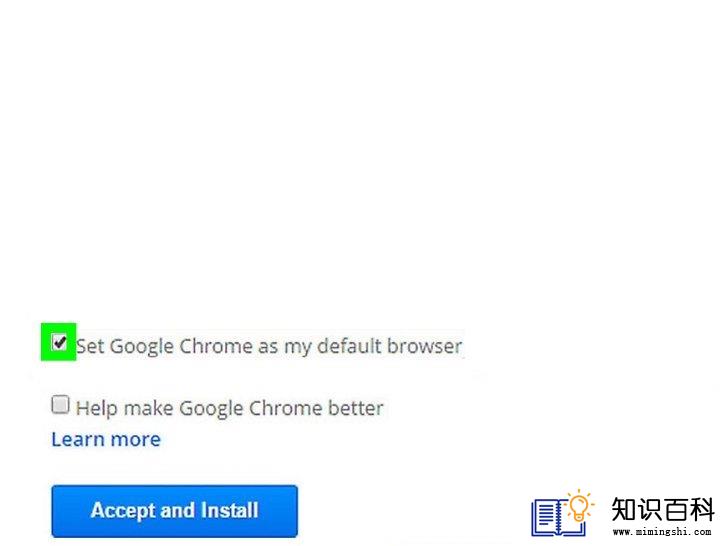Viewport: 728px width, 546px height.
Task: Click the word 'more' in the blue link
Action: point(136,440)
